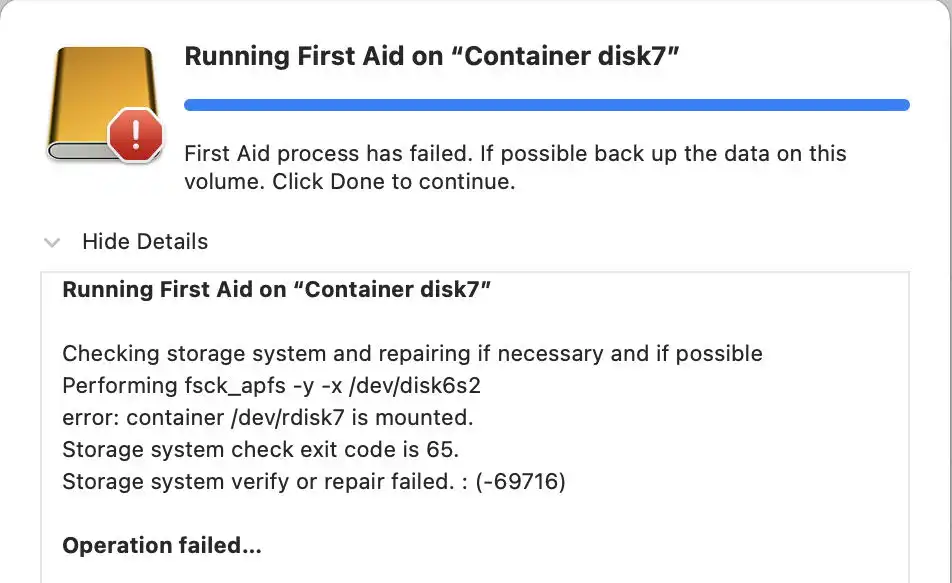Image resolution: width=952 pixels, height=583 pixels.
Task: Click the red error alert badge
Action: (134, 136)
